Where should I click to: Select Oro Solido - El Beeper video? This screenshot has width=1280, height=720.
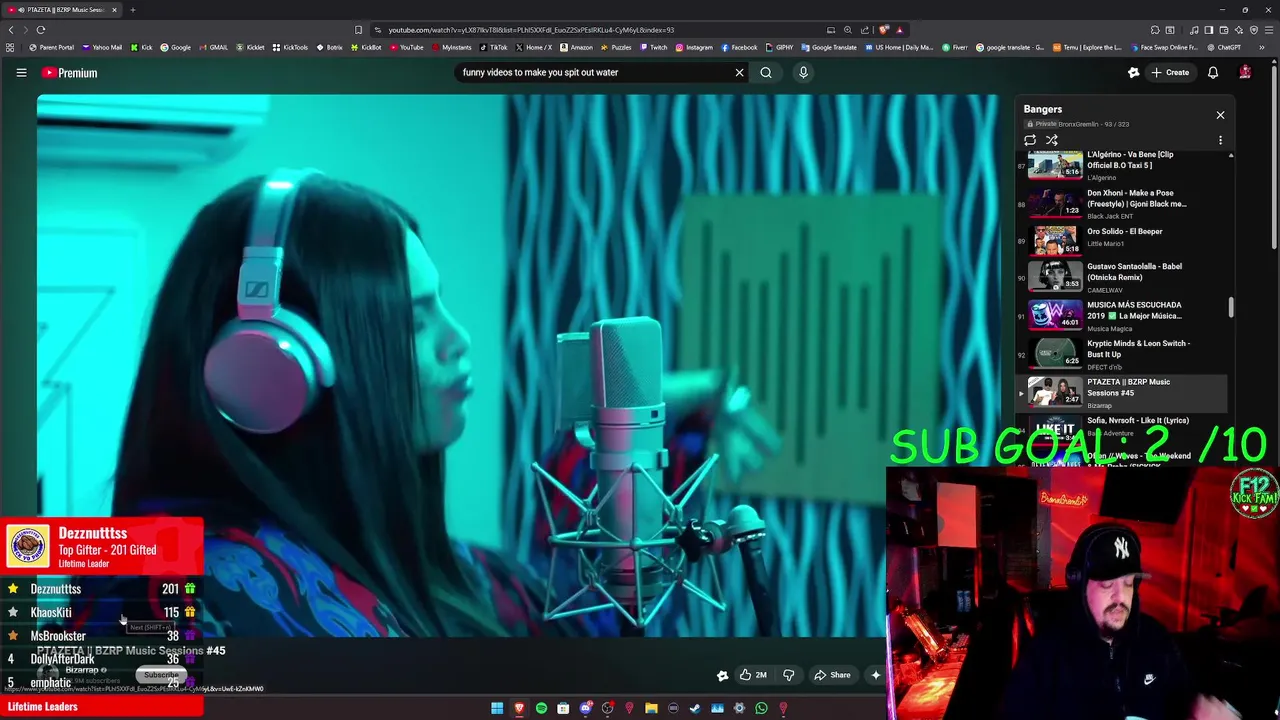click(x=1122, y=241)
